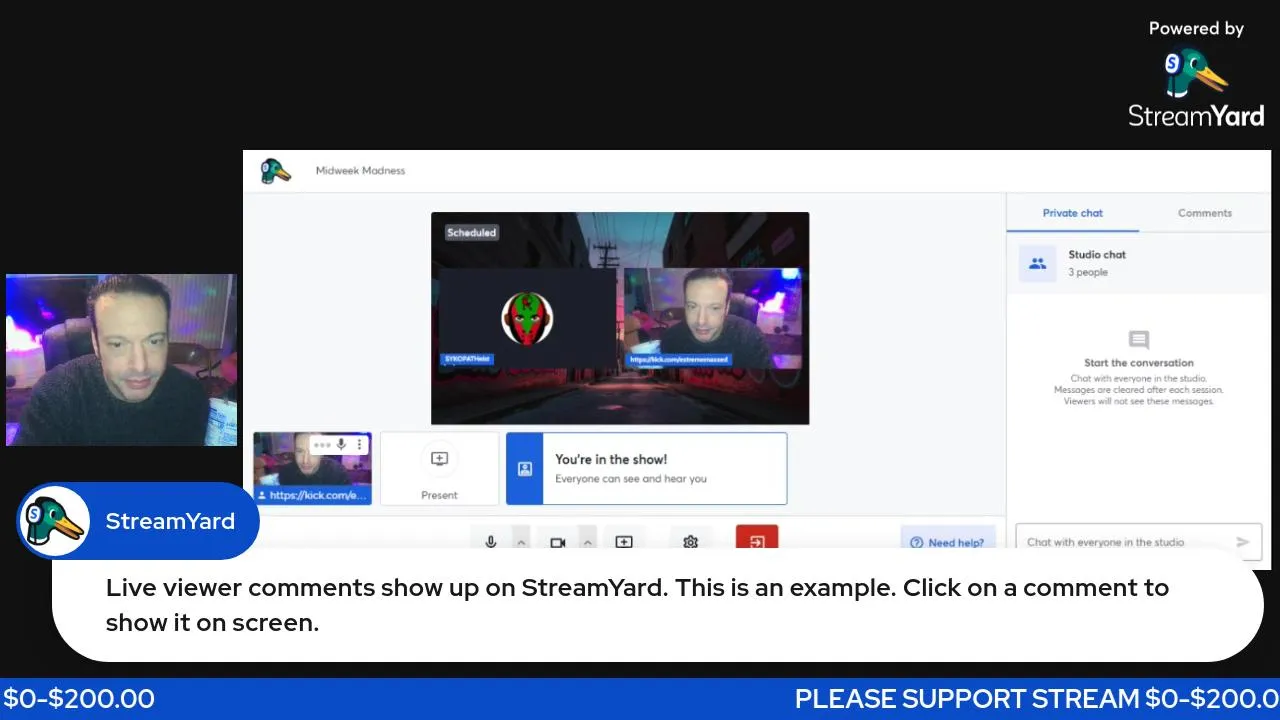Select the webcam guest tile on stage
Image resolution: width=1280 pixels, height=720 pixels.
point(712,318)
